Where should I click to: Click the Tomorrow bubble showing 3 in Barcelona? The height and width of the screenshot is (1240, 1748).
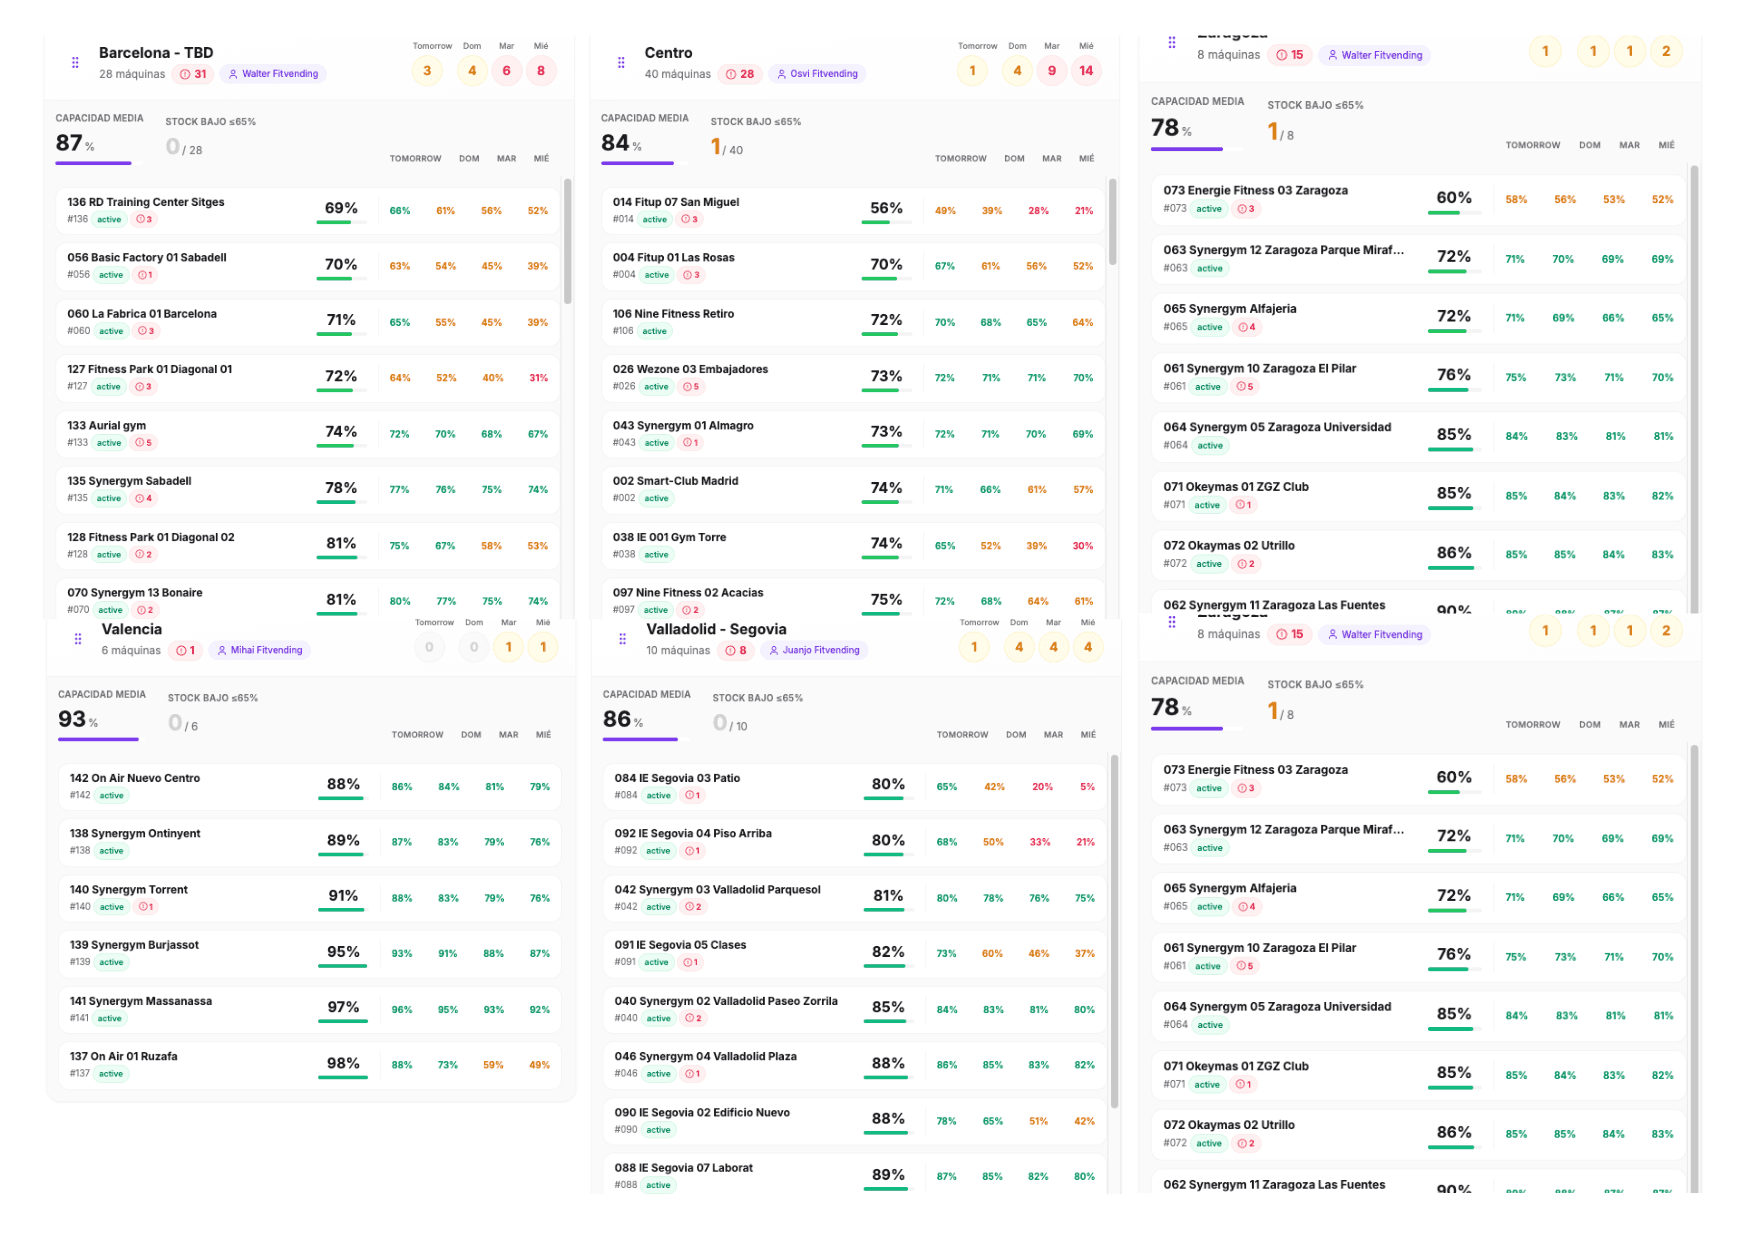(427, 71)
